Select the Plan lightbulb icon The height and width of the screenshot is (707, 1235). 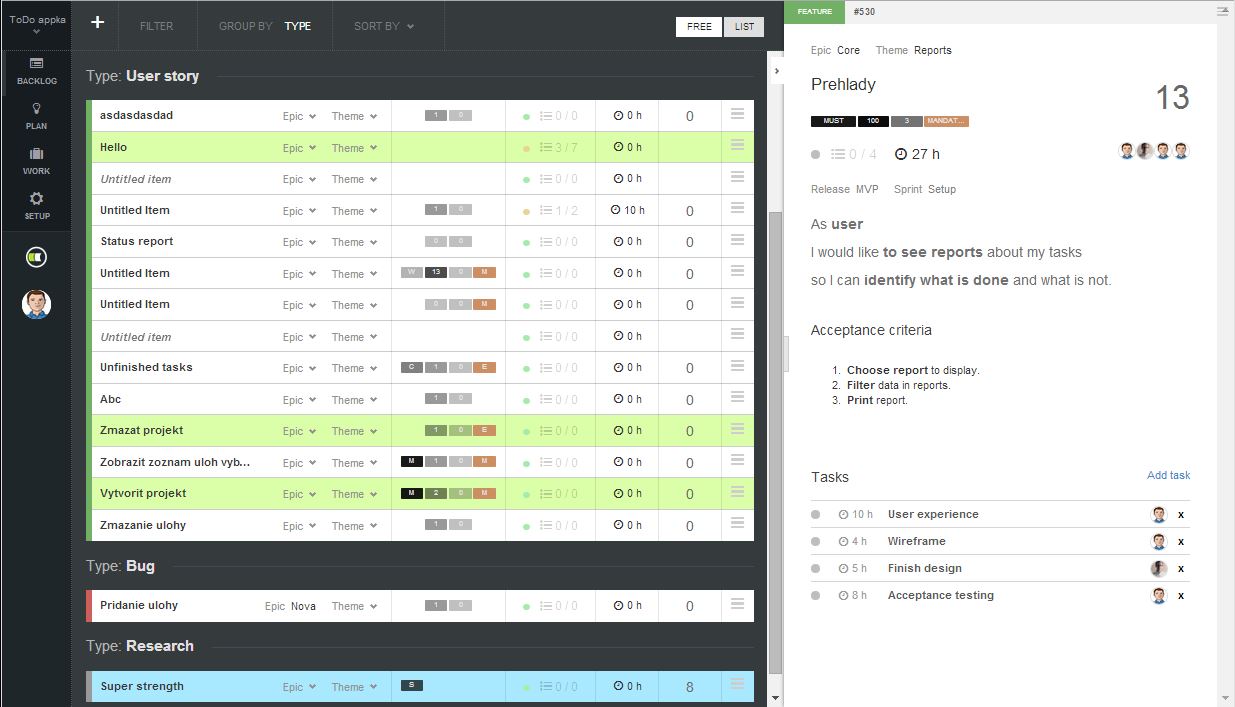[x=36, y=117]
